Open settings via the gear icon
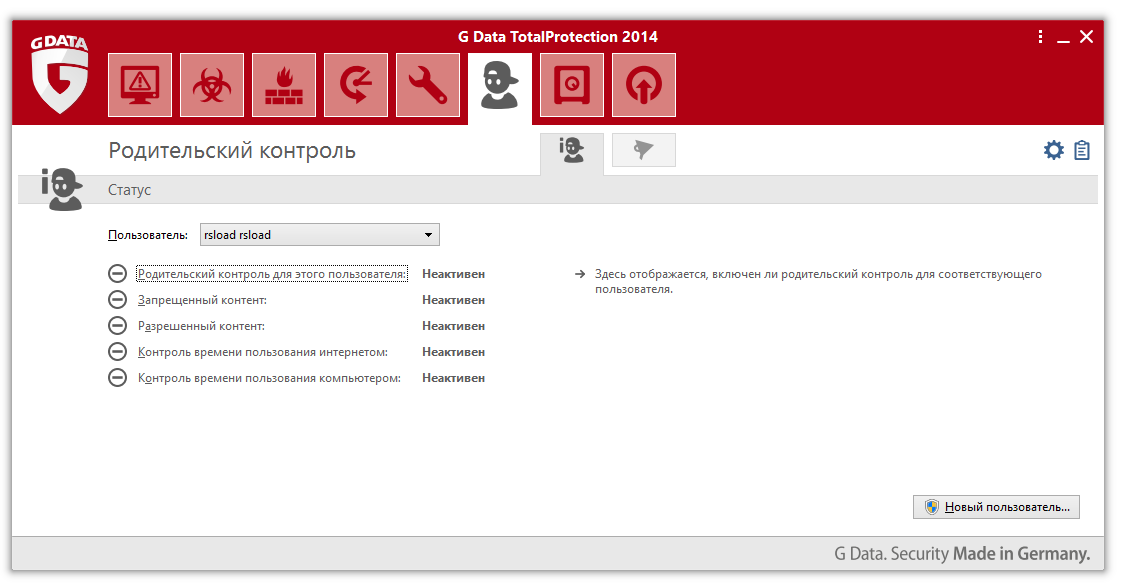Screen dimensions: 1124x584 click(x=1054, y=150)
